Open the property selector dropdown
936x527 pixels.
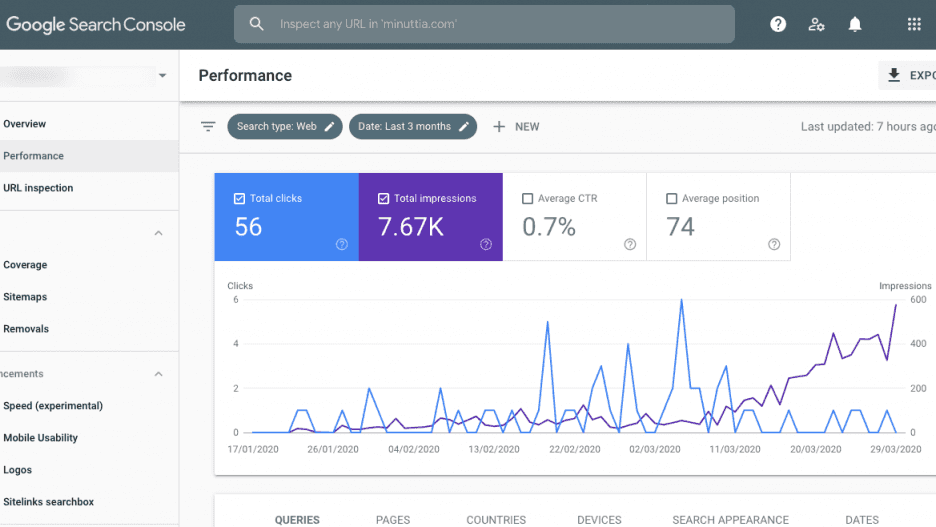coord(162,76)
